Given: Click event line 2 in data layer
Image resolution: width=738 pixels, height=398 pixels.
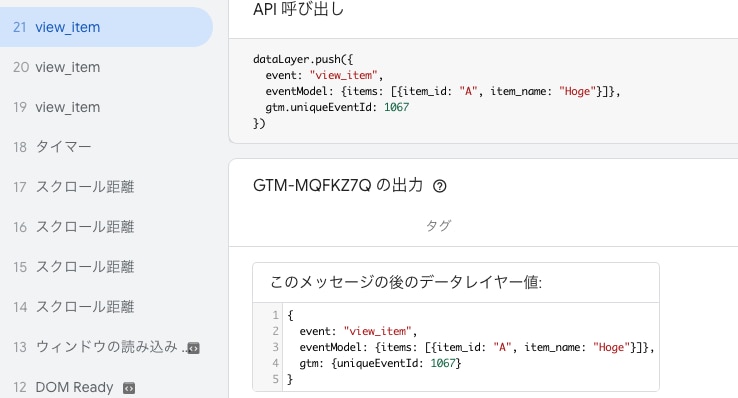Looking at the screenshot, I should point(358,331).
